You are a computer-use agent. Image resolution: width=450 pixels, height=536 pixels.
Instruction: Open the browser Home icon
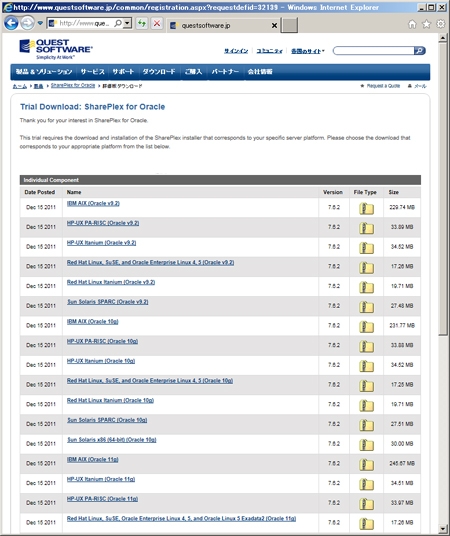click(412, 24)
